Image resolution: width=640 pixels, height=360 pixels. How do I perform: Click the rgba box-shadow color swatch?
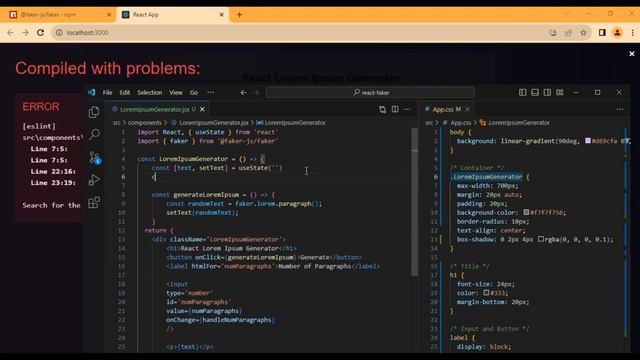point(541,239)
